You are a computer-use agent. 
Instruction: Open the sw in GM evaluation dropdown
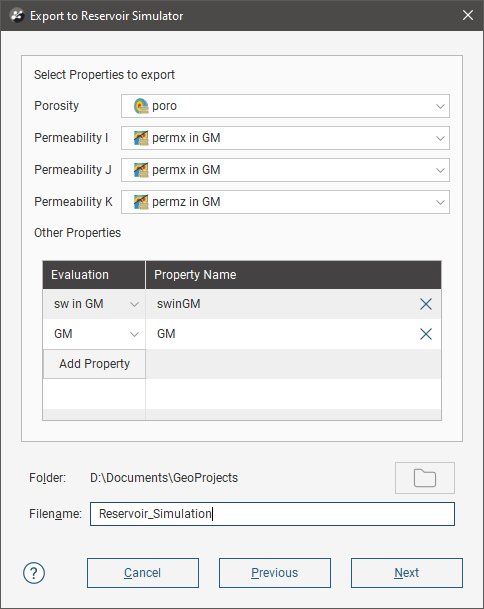(94, 304)
